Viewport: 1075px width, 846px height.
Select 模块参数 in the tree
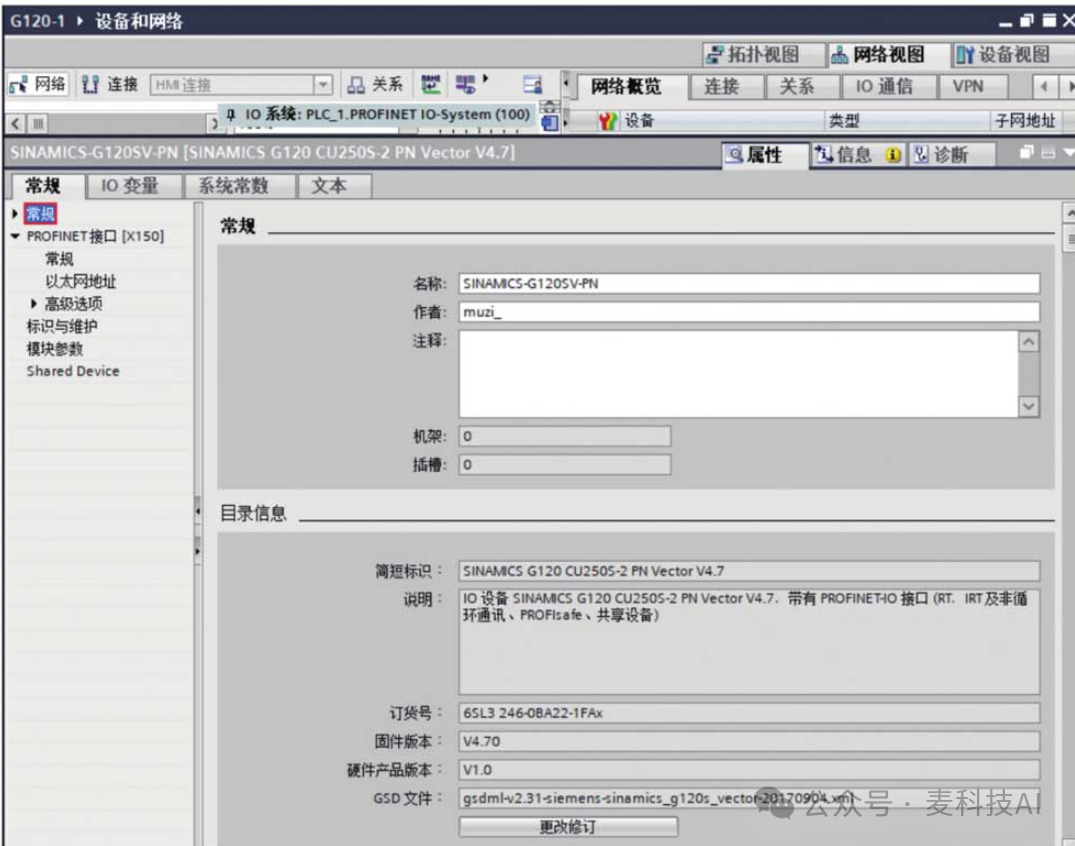(x=54, y=349)
